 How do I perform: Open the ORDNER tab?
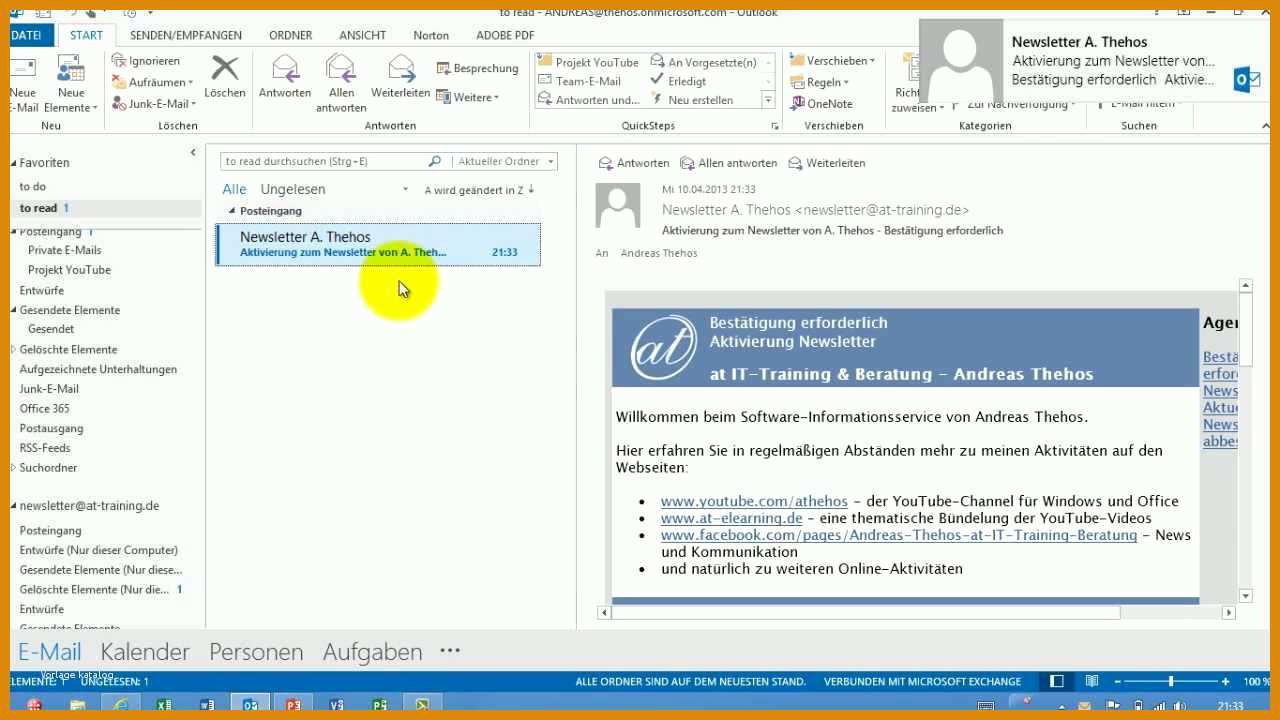tap(290, 35)
